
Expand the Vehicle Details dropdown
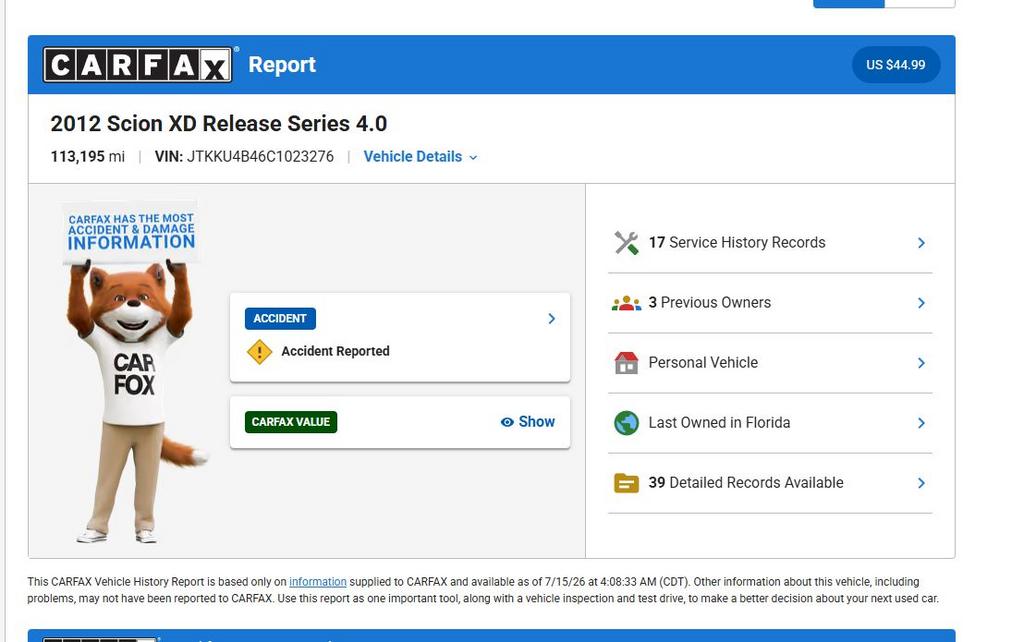tap(421, 157)
